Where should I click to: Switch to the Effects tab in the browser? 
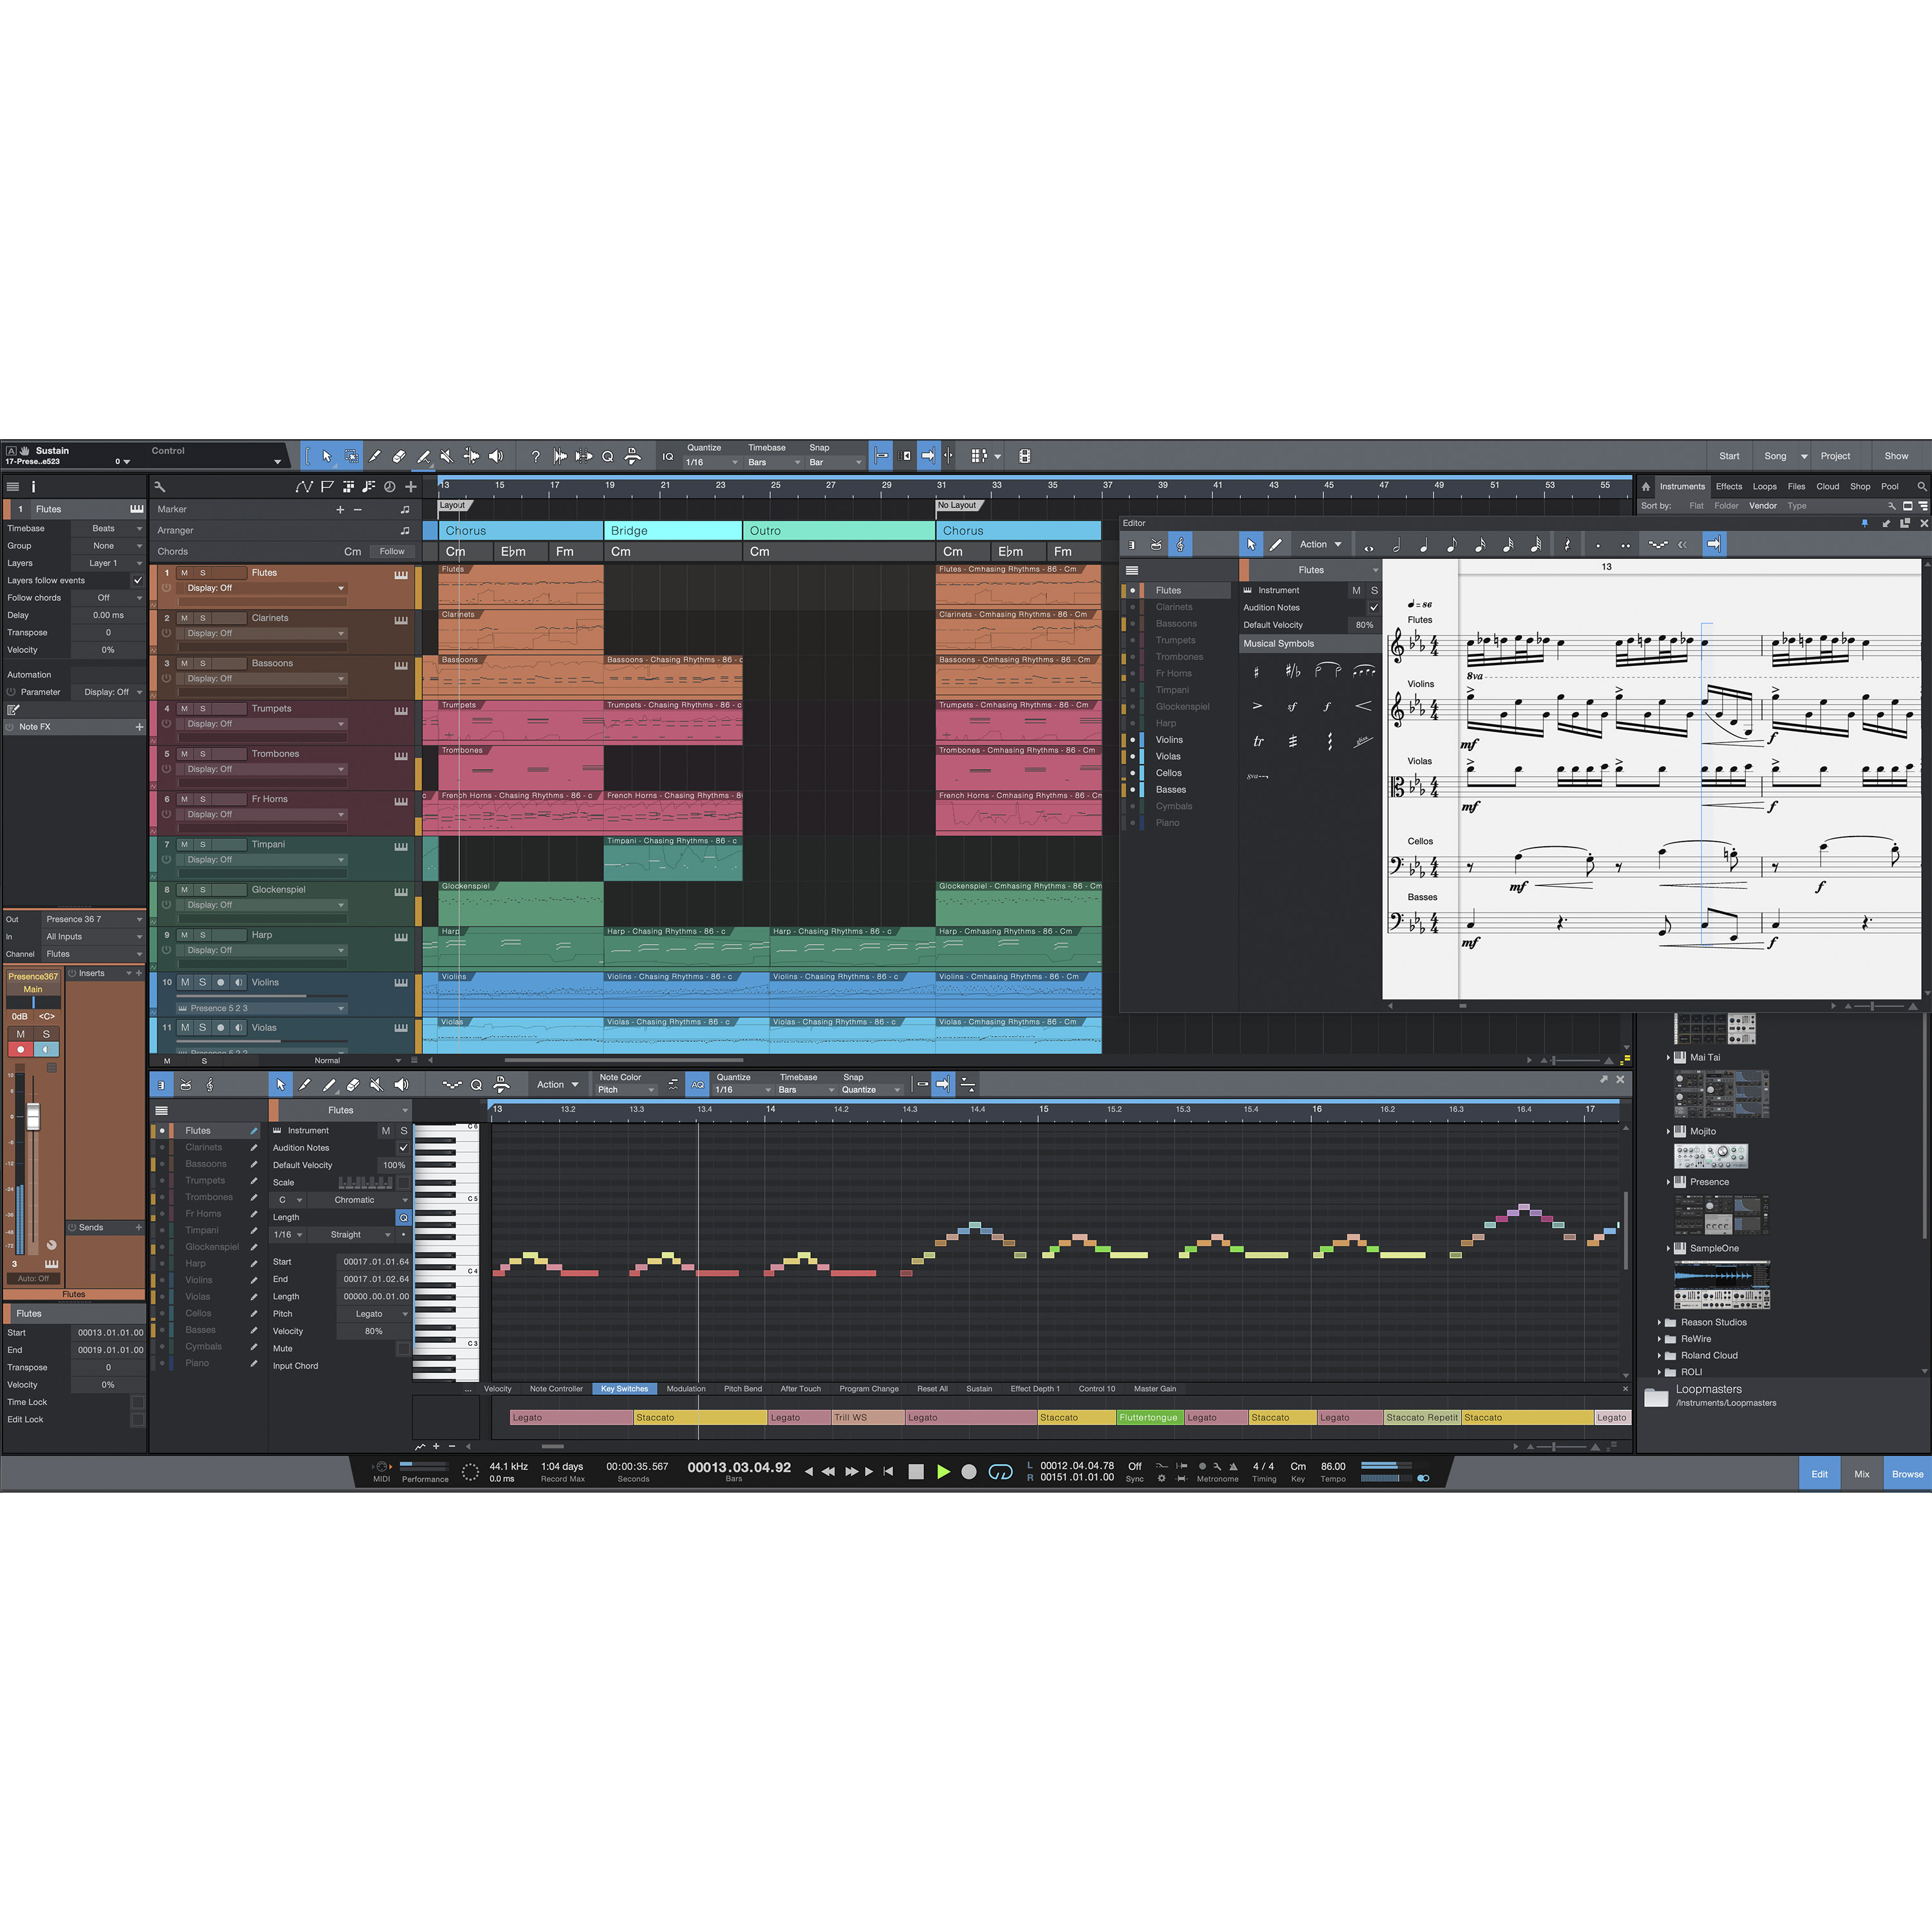(x=1729, y=487)
